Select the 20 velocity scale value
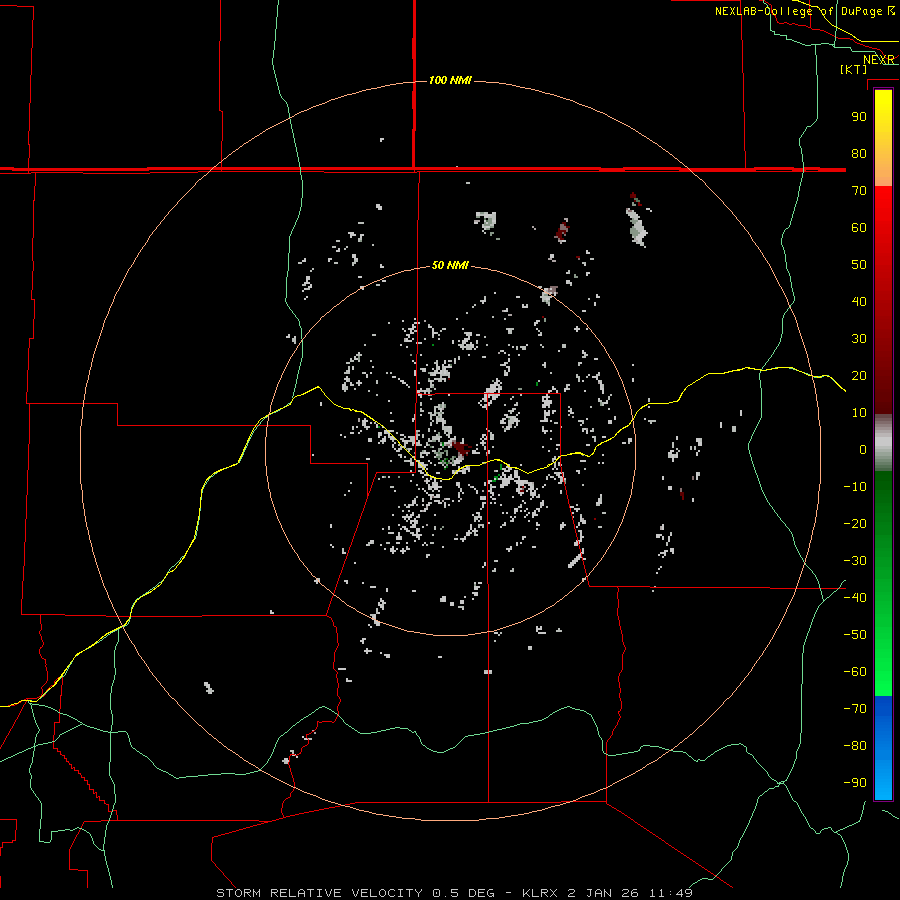Image resolution: width=900 pixels, height=900 pixels. [x=859, y=375]
